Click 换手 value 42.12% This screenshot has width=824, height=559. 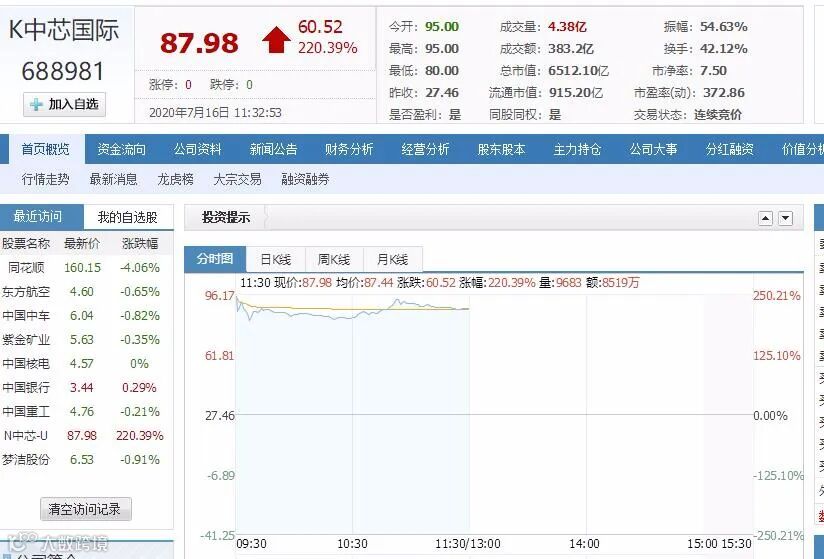tap(724, 48)
